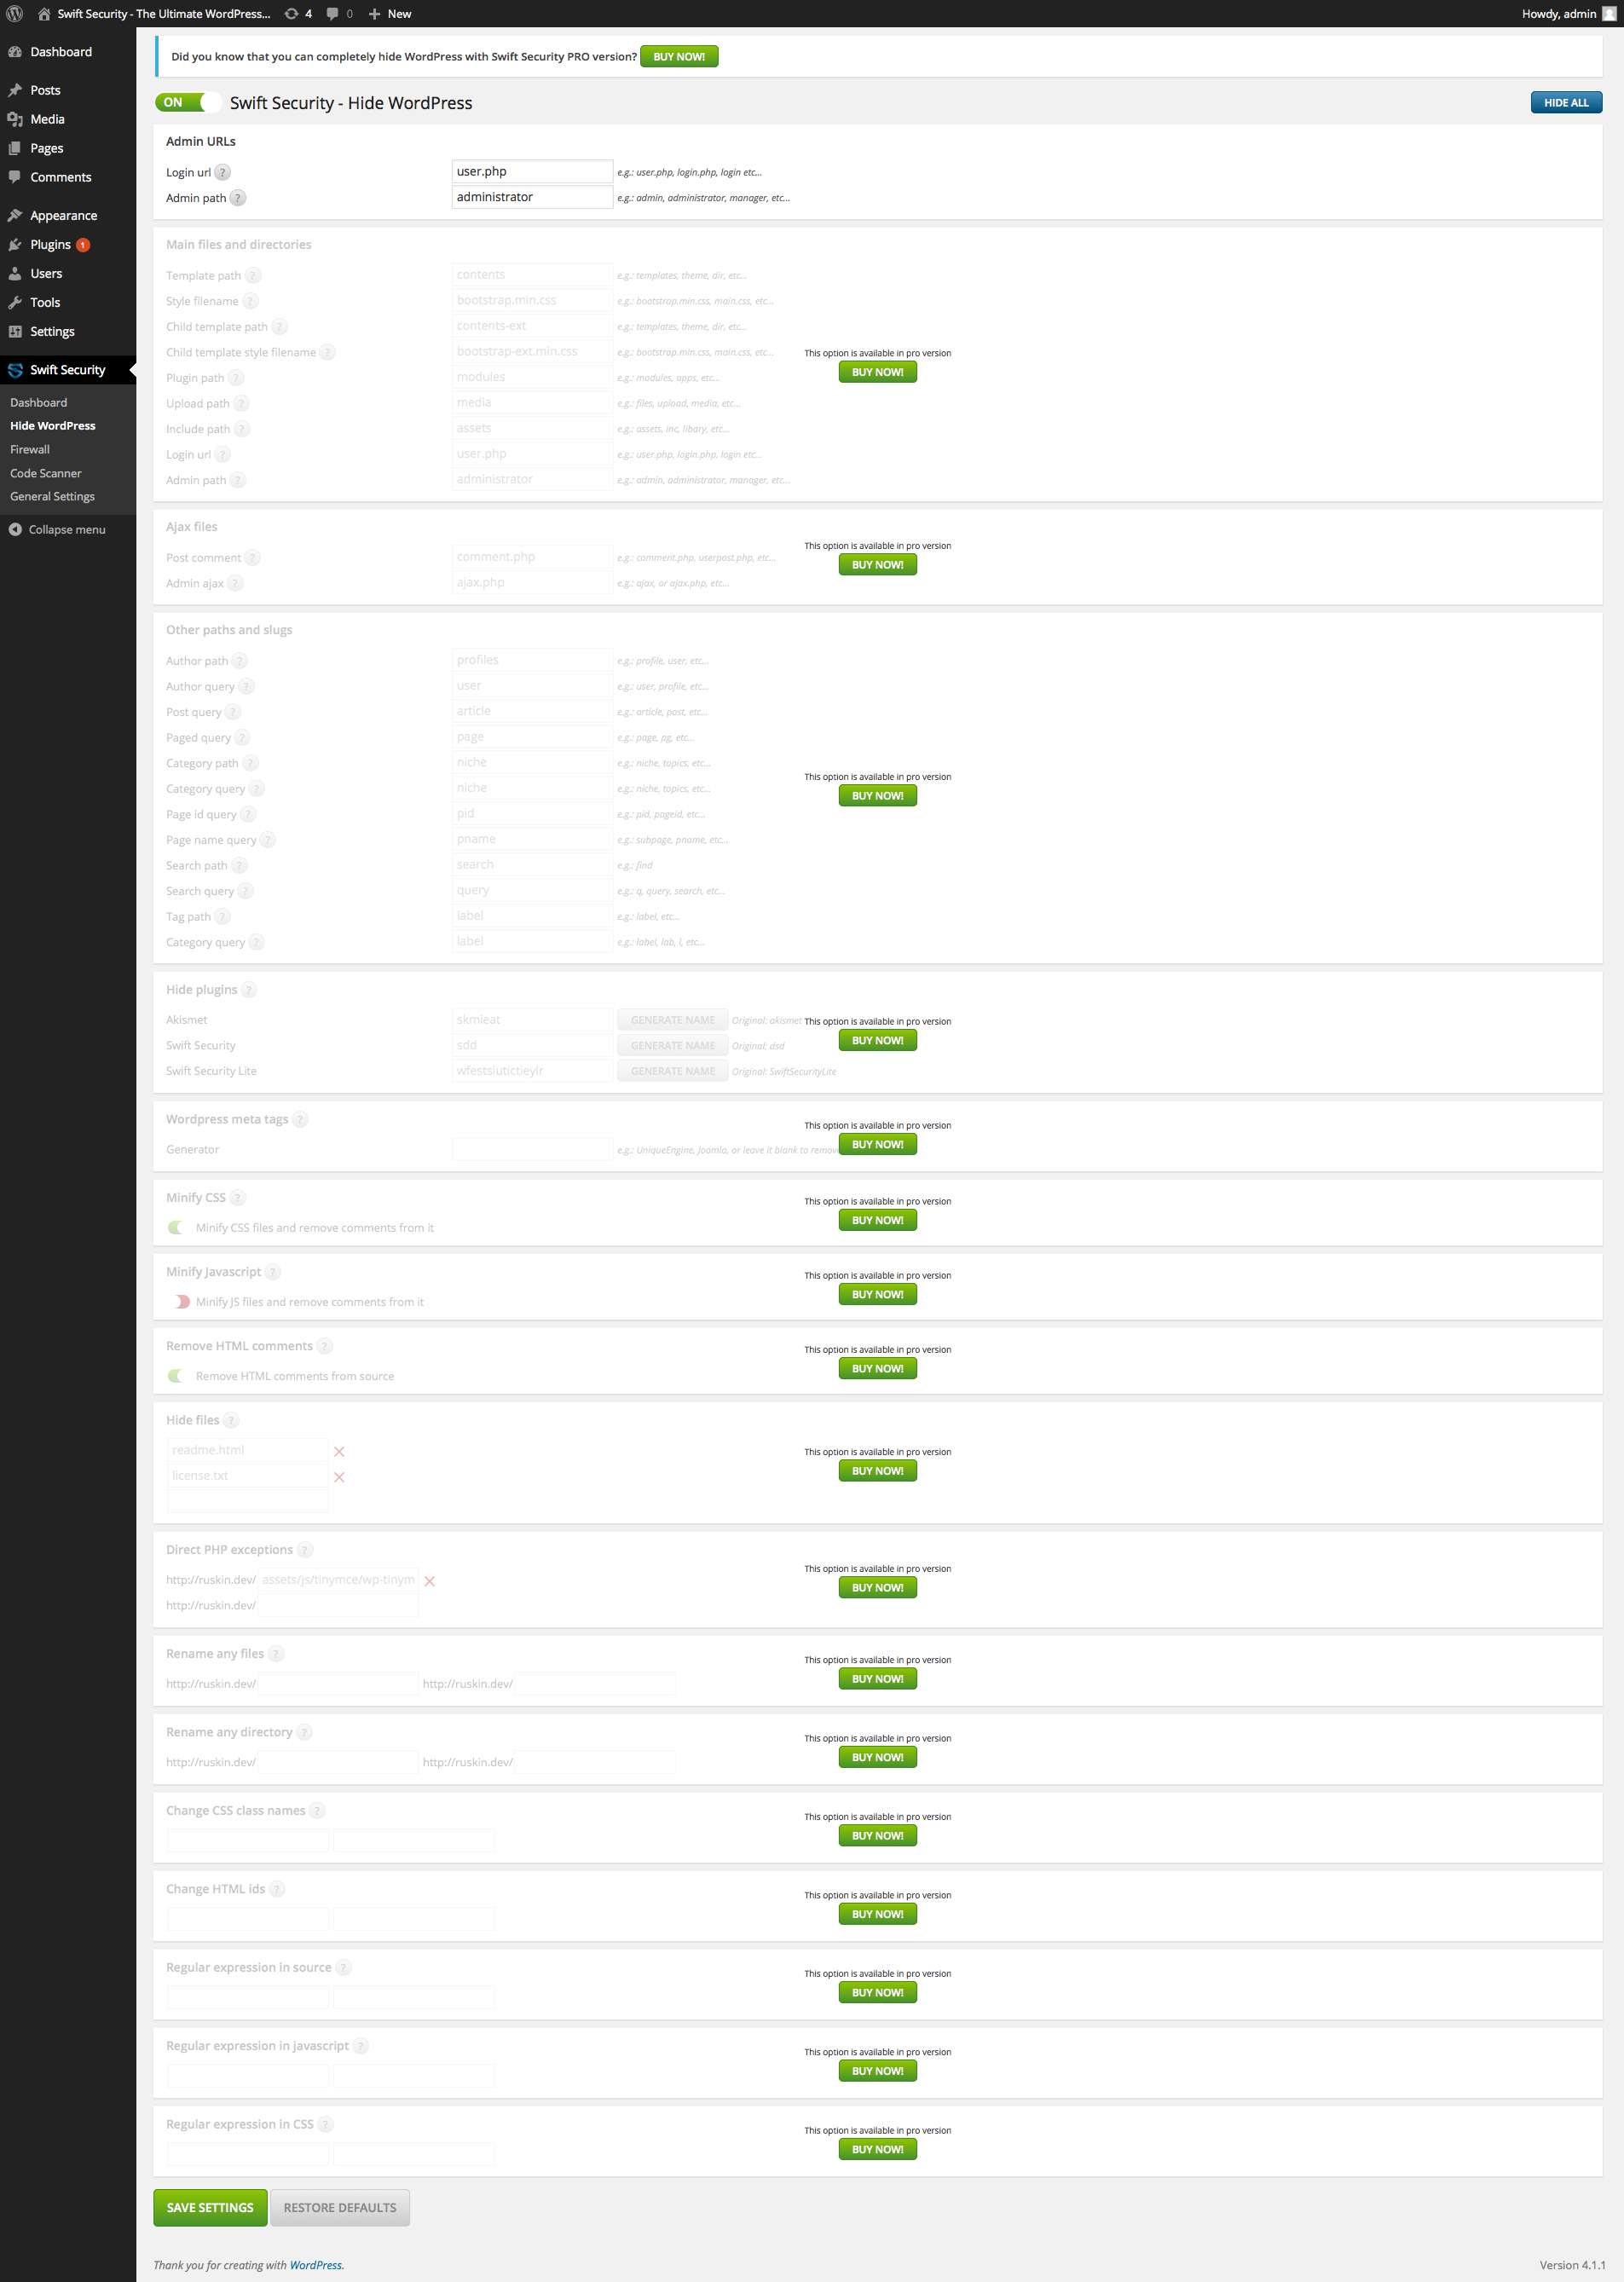Click help icon beside Regular expression in CSS
The width and height of the screenshot is (1624, 2282).
(326, 2125)
